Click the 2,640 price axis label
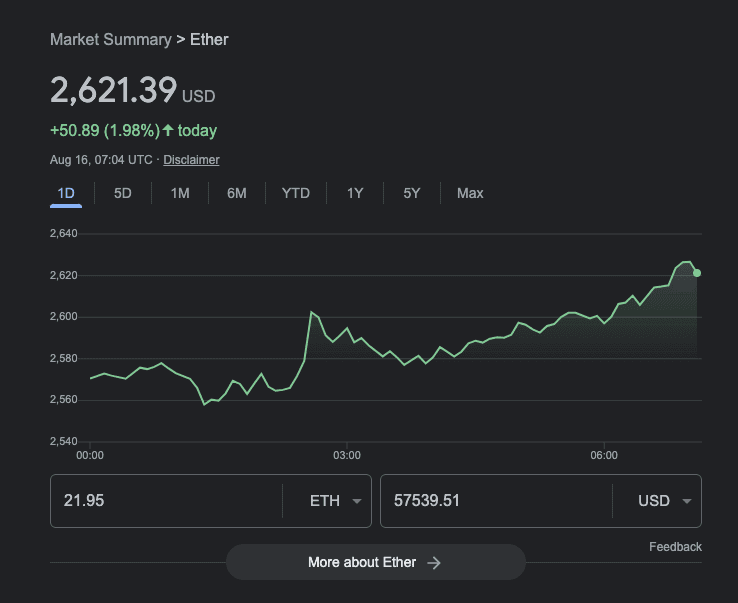 pos(64,233)
